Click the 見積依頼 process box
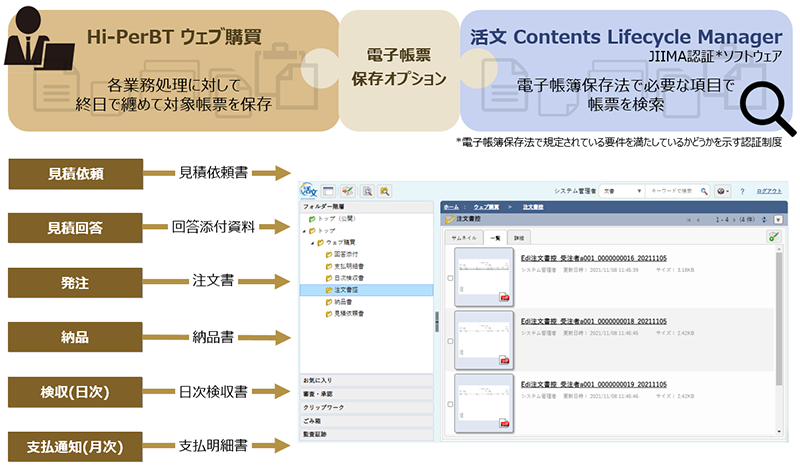800x470 pixels. click(76, 174)
